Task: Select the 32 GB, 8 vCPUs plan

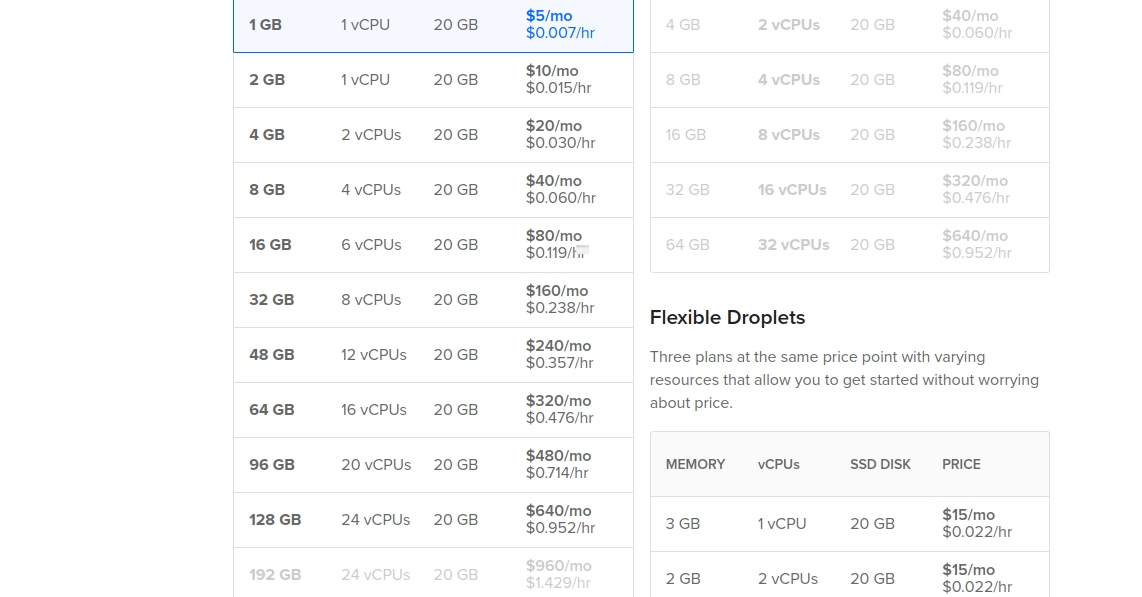Action: pyautogui.click(x=433, y=300)
